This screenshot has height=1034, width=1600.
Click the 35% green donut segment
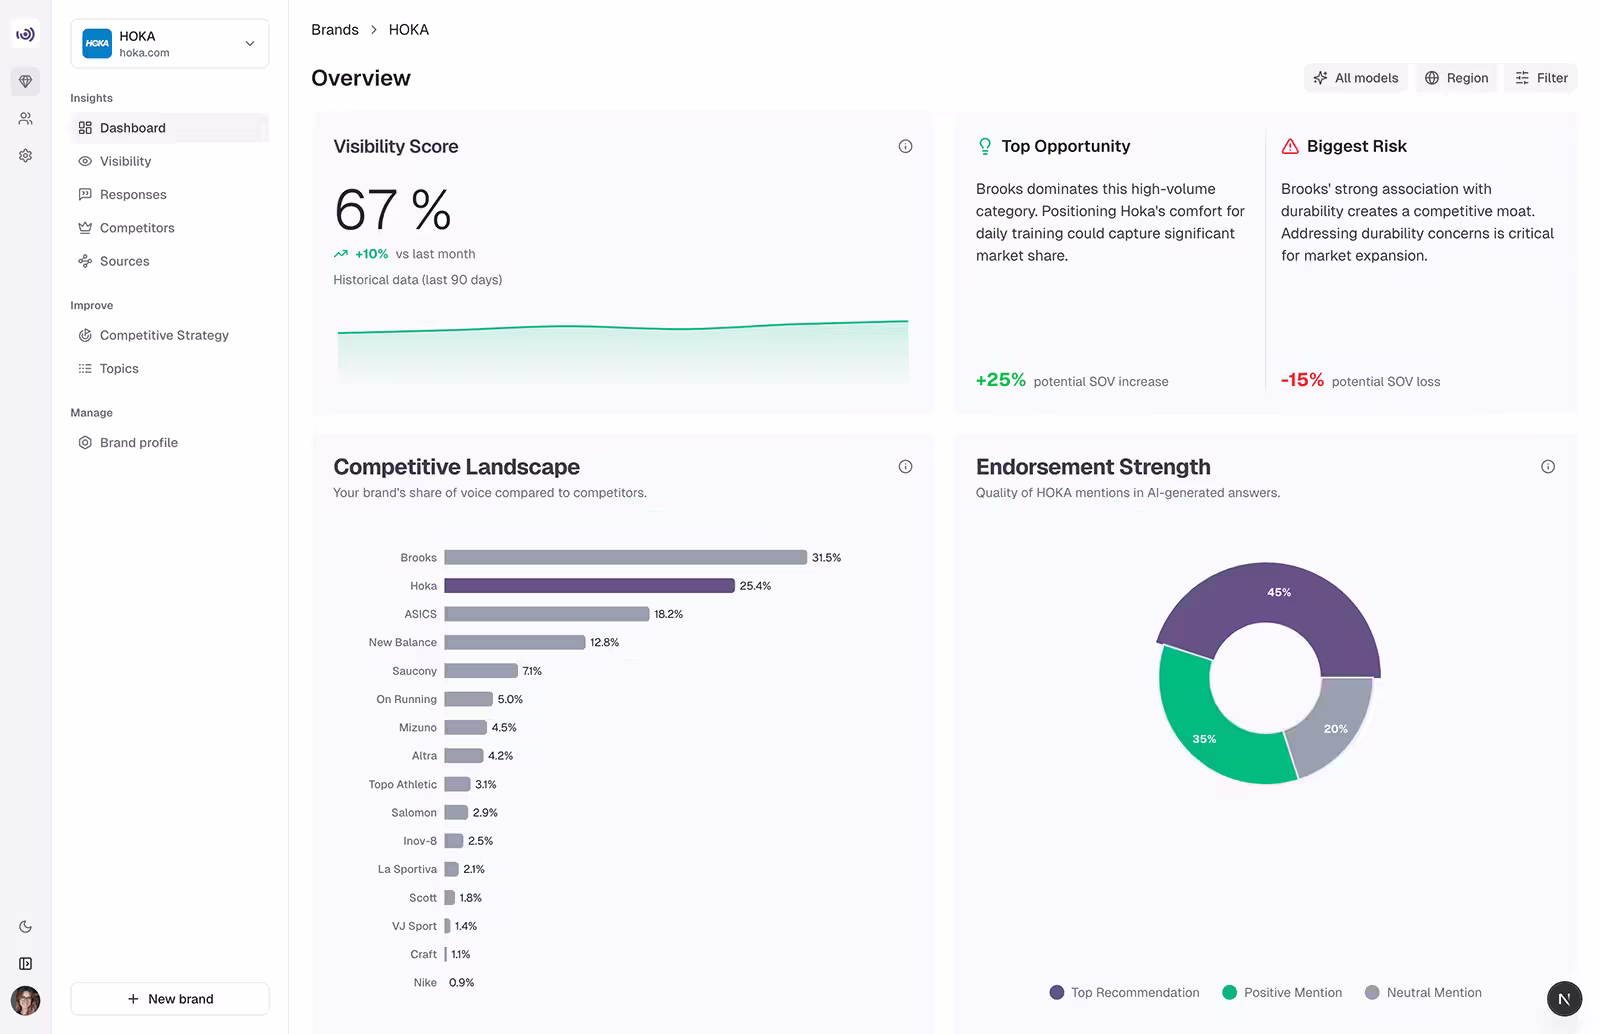click(x=1205, y=737)
